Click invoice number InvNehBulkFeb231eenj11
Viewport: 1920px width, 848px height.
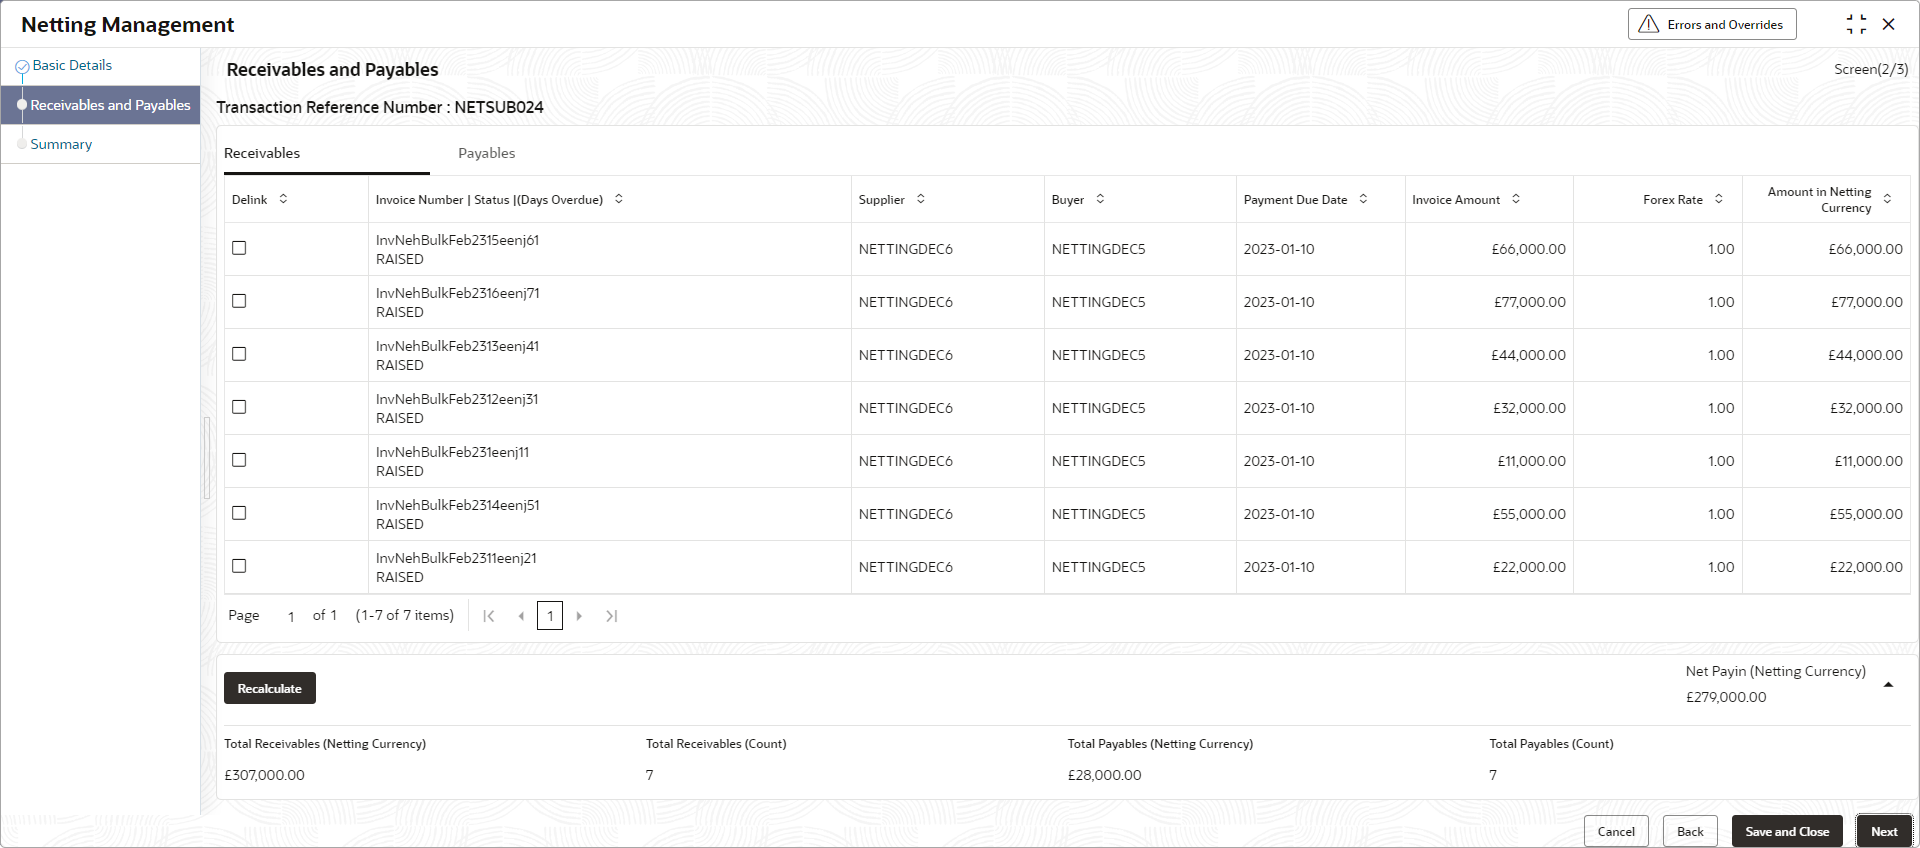pos(452,452)
